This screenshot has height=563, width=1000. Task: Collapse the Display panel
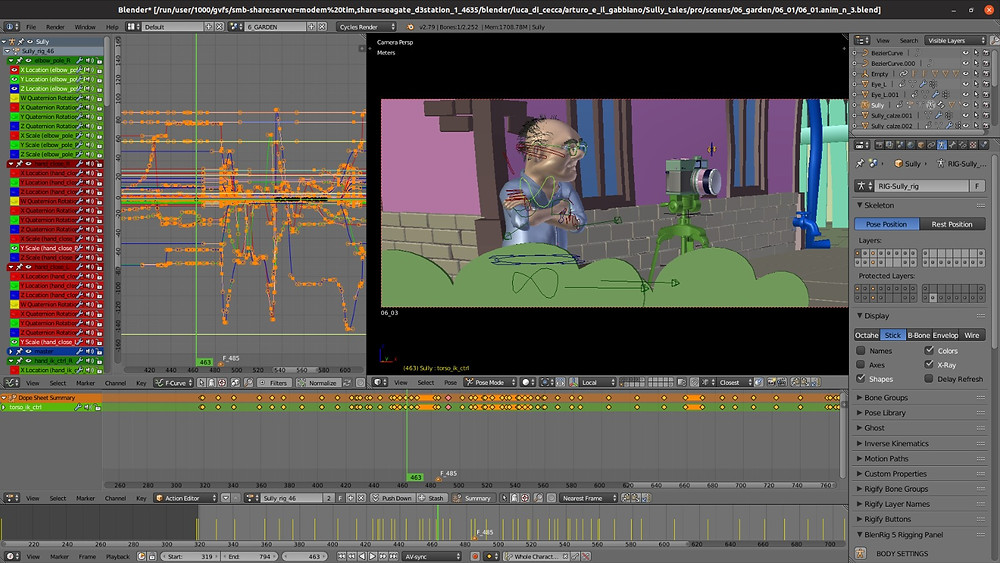pyautogui.click(x=860, y=316)
